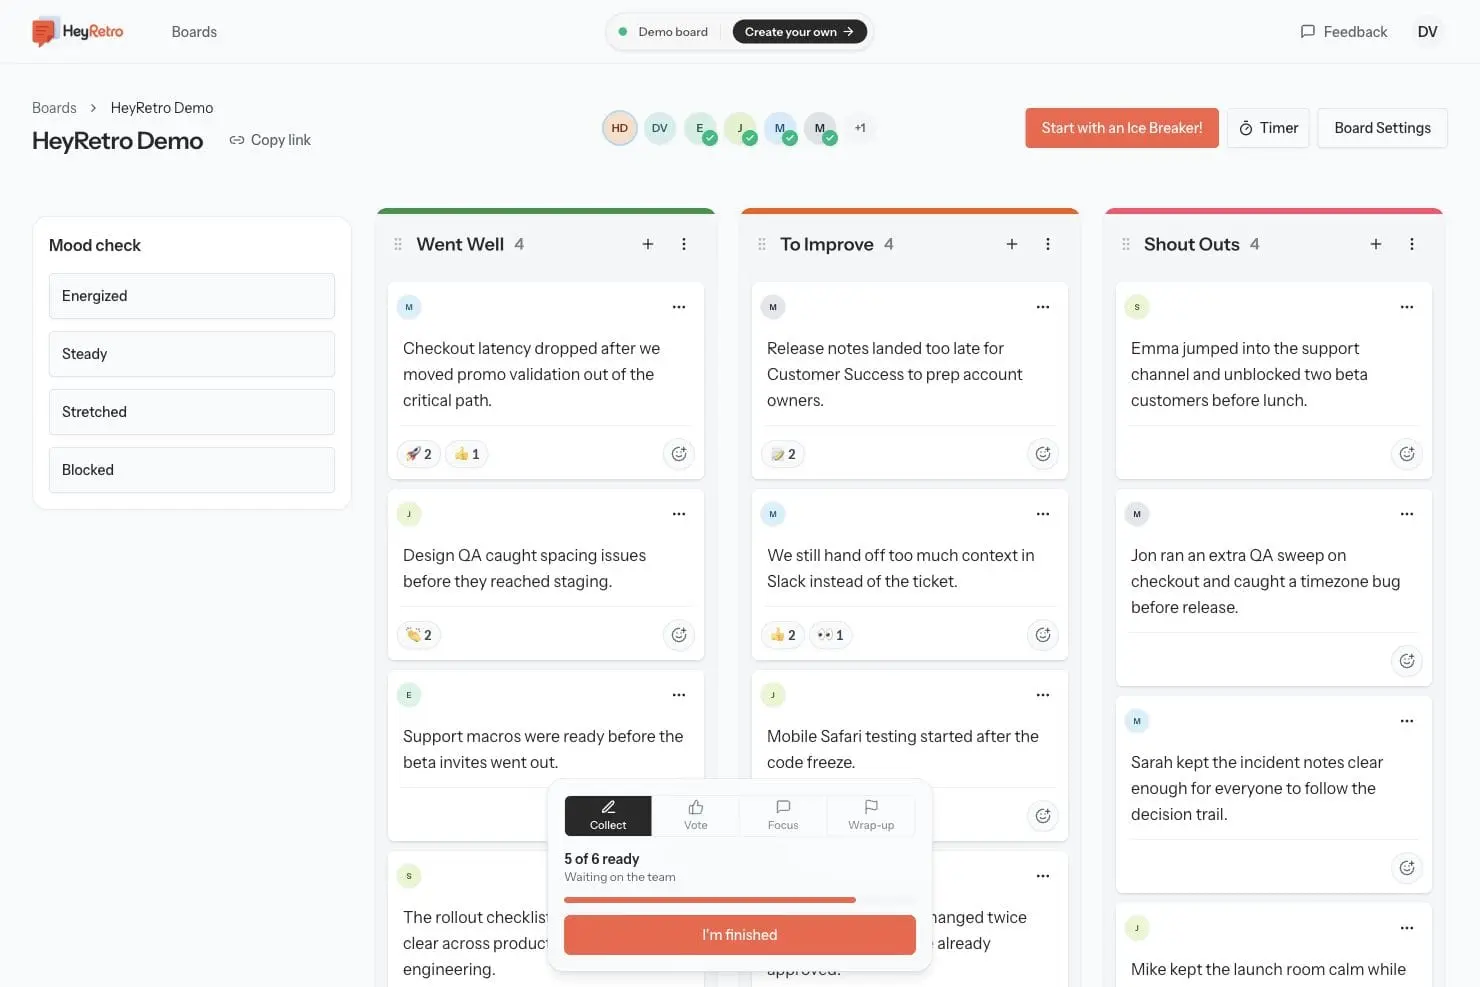Click the HD participant avatar

tap(620, 128)
